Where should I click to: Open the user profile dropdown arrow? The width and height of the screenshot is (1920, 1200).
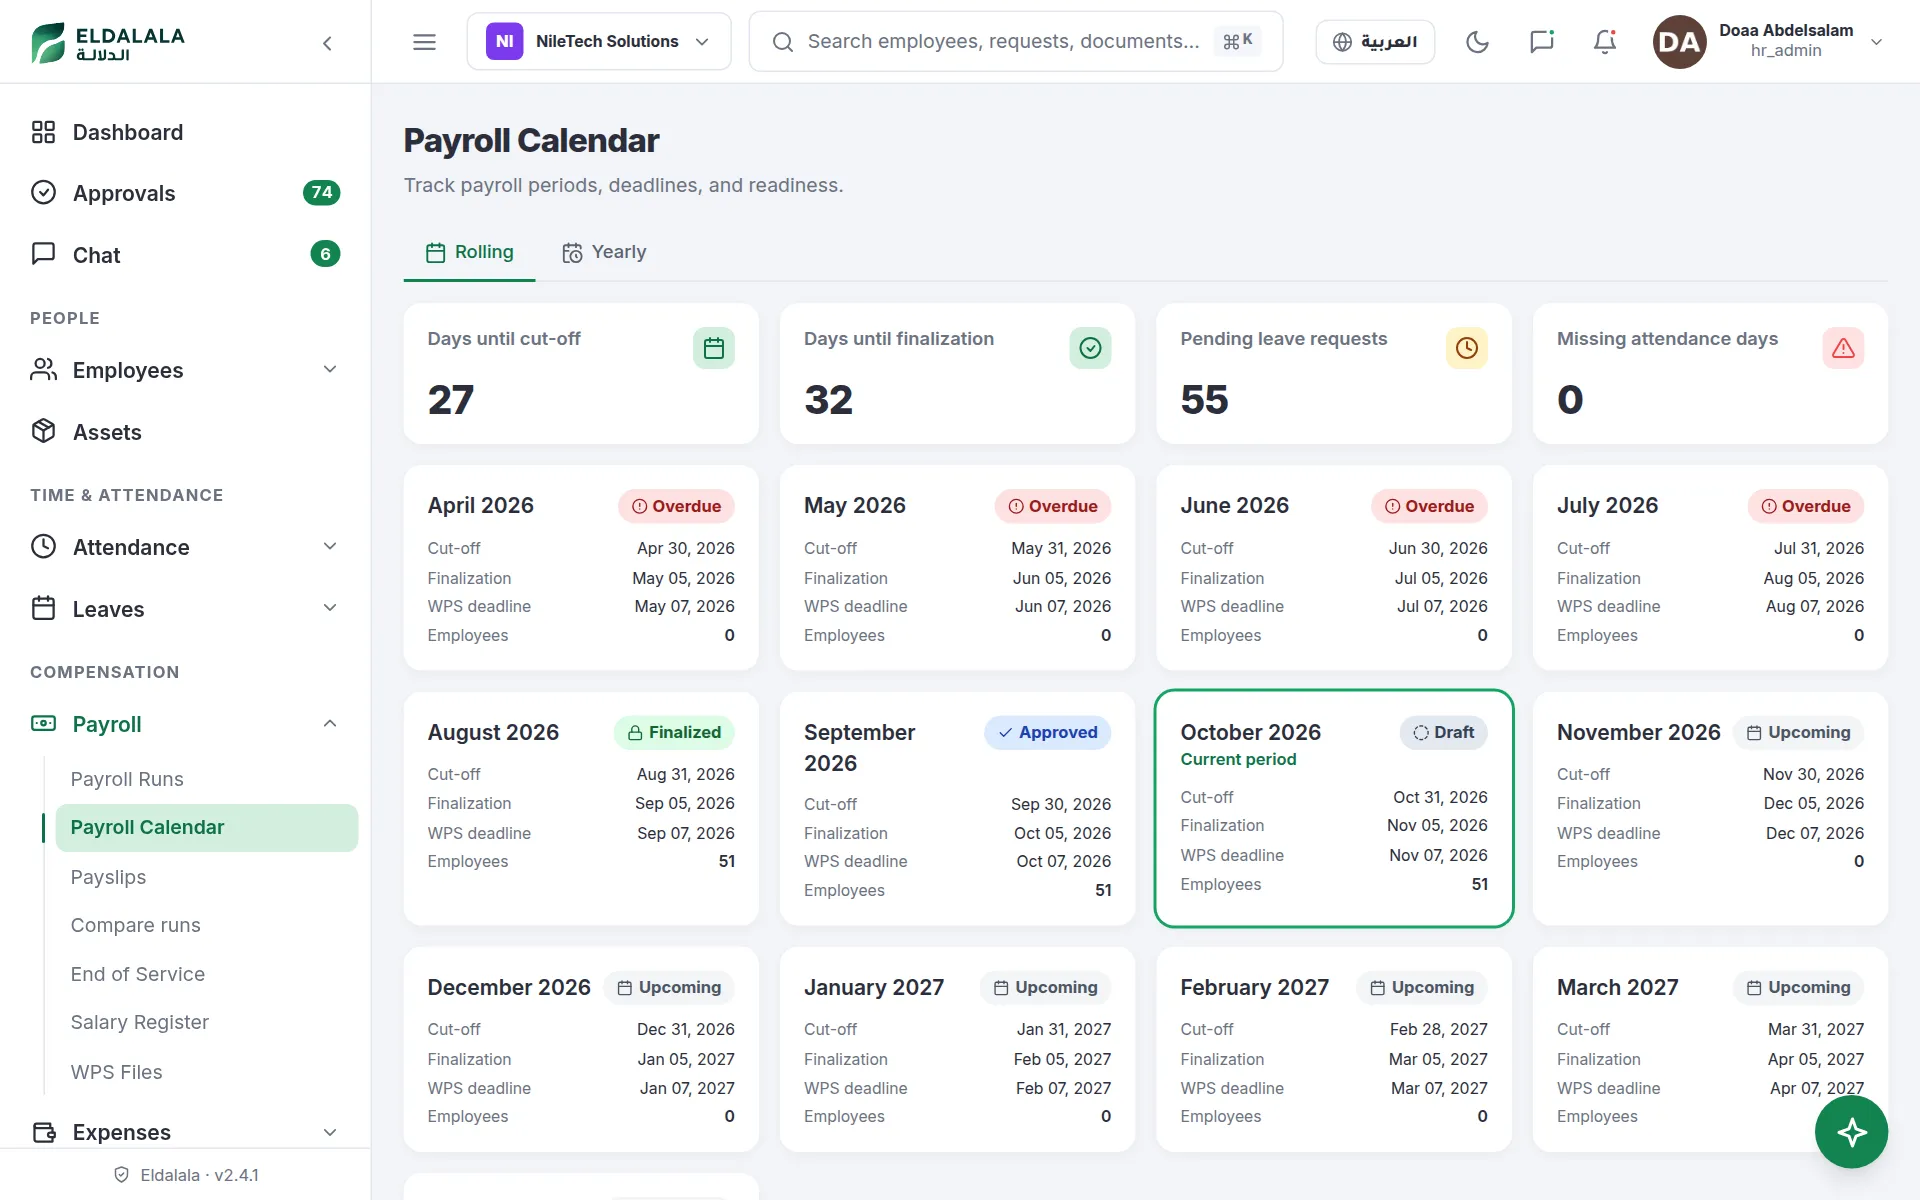[x=1876, y=42]
